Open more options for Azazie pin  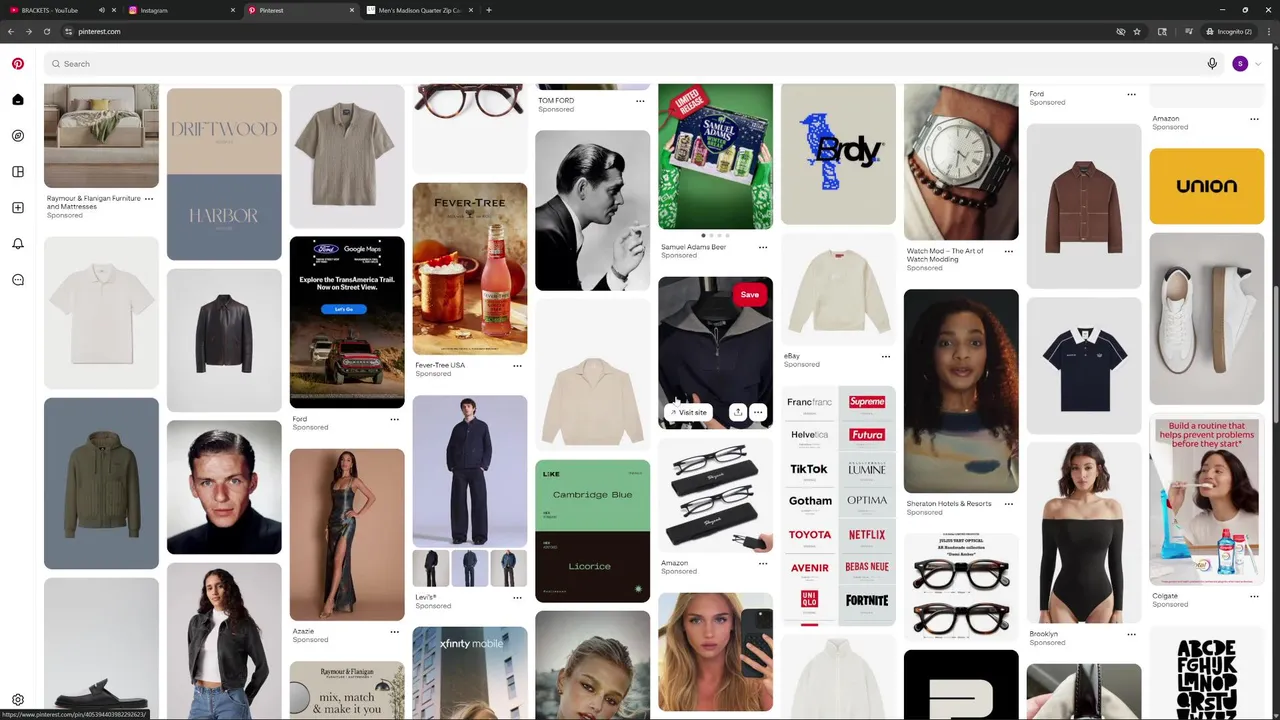pos(394,631)
